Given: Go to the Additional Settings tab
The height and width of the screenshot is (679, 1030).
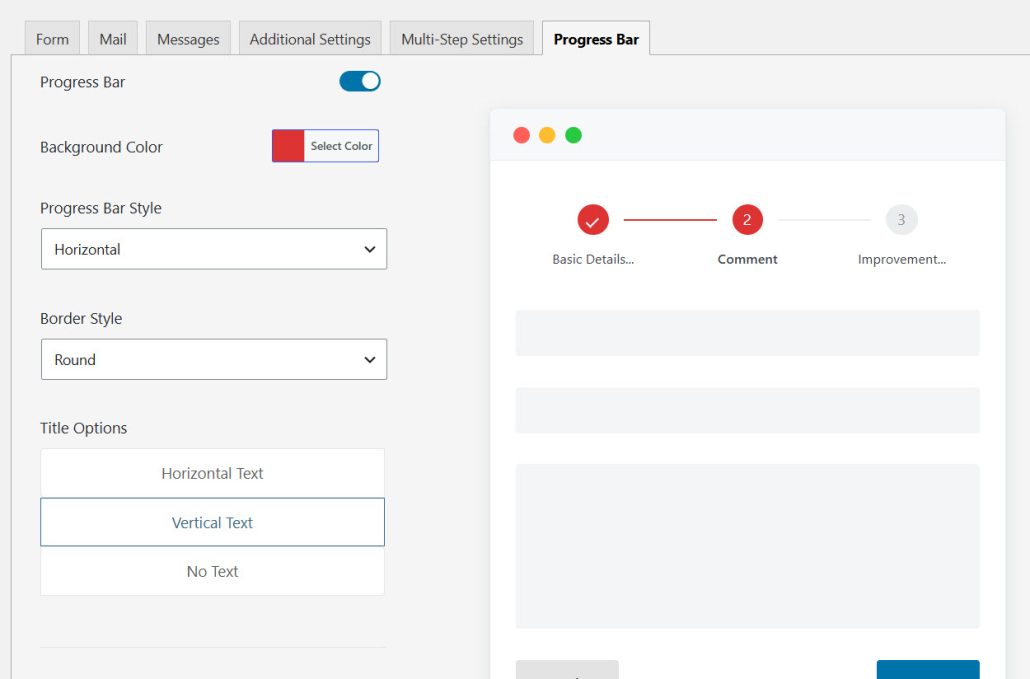Looking at the screenshot, I should coord(310,39).
